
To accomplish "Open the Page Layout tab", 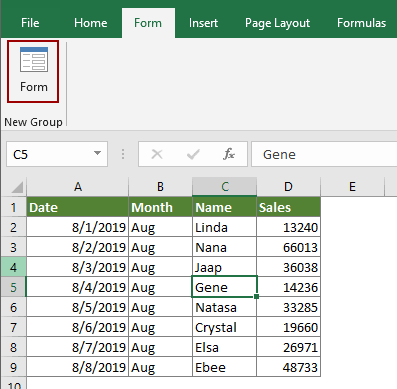I will click(277, 23).
